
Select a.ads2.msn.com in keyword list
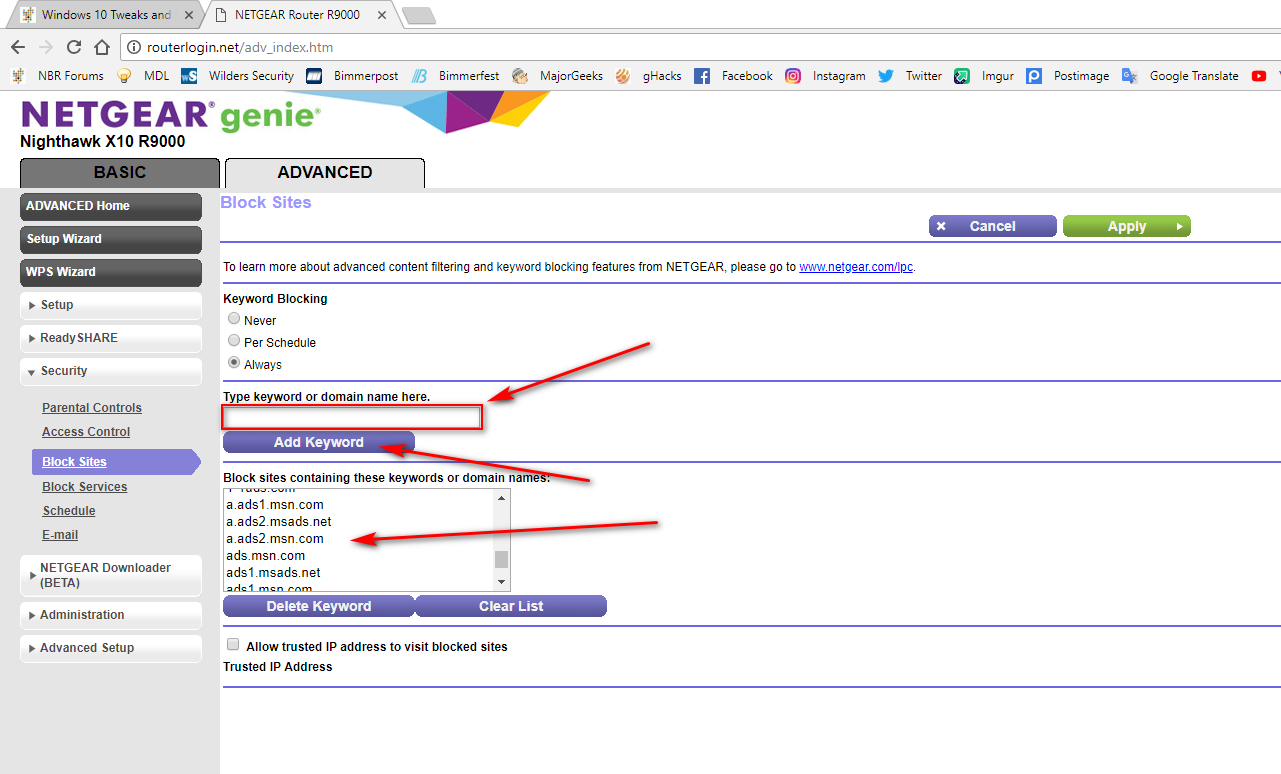click(275, 539)
